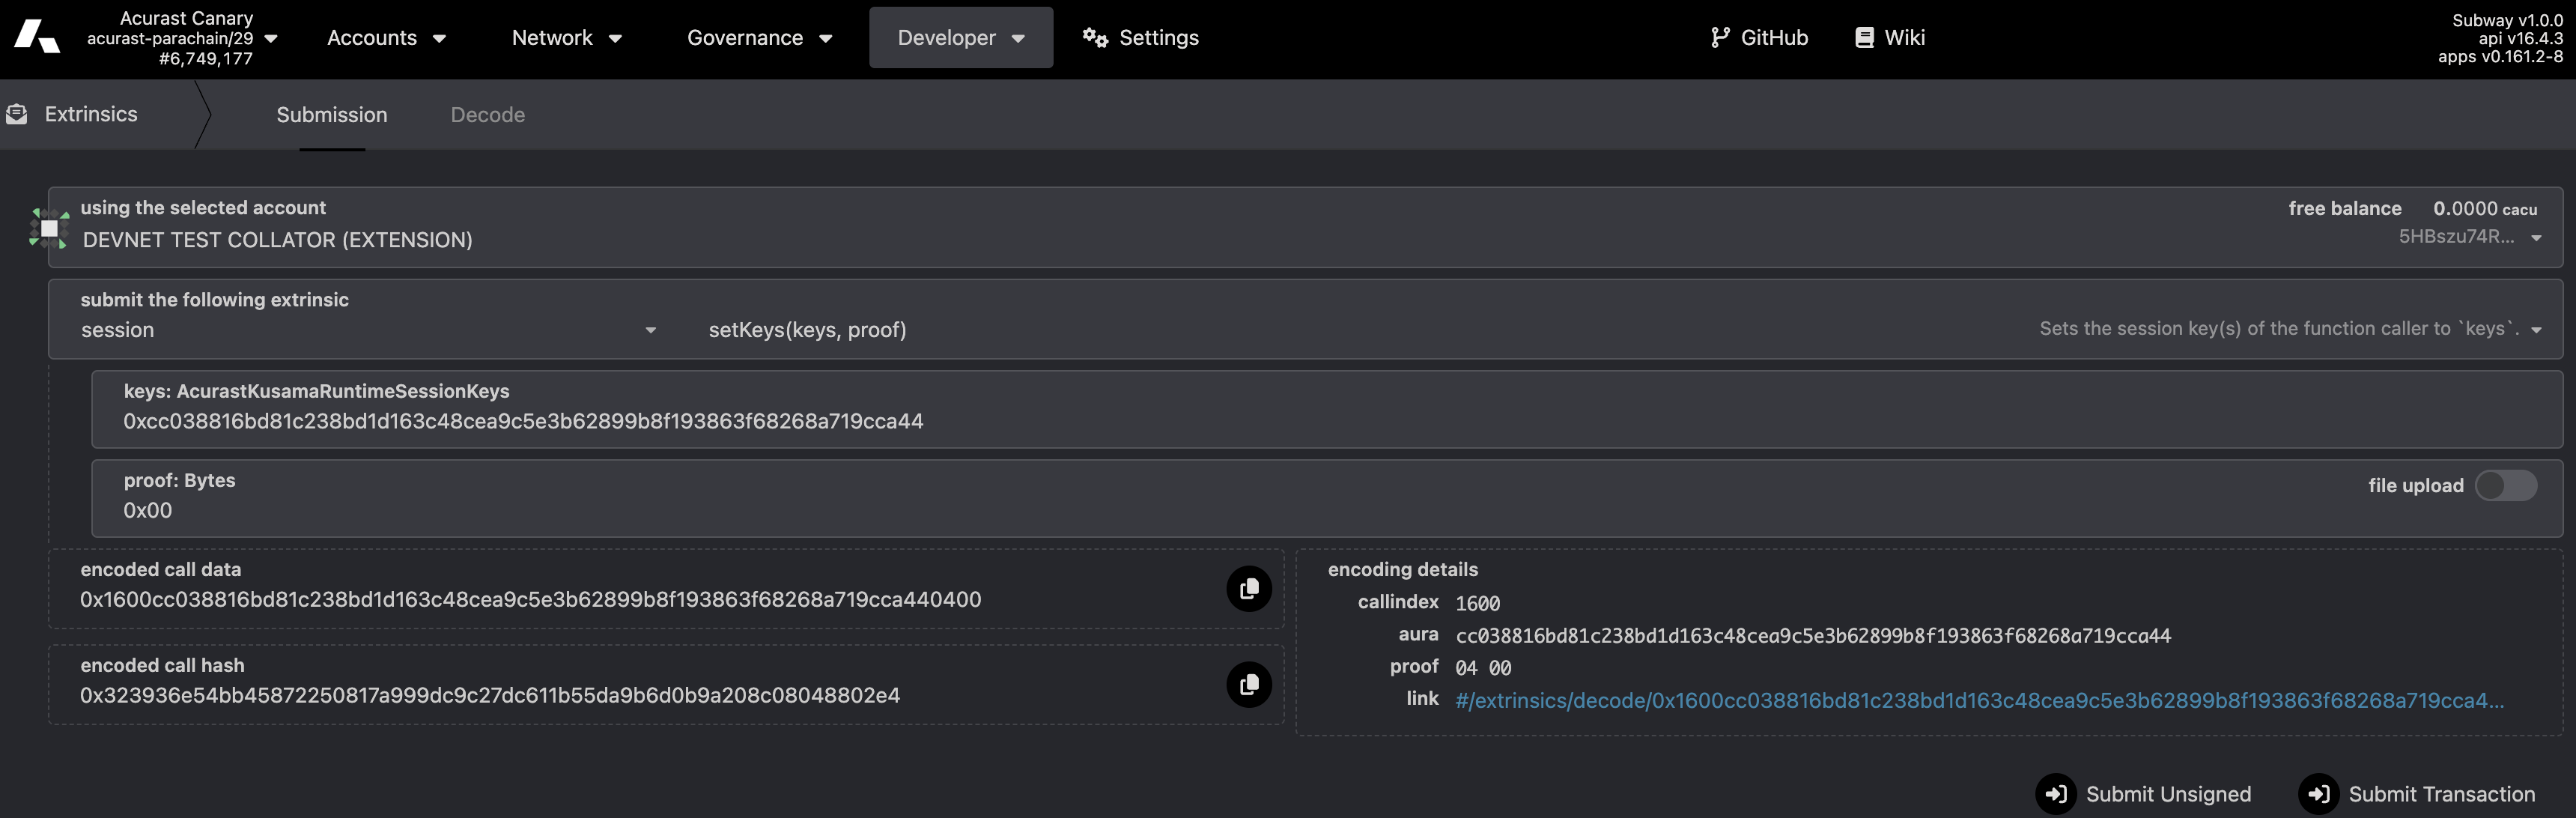This screenshot has height=818, width=2576.
Task: Click the Submit Transaction arrow icon
Action: click(2319, 794)
